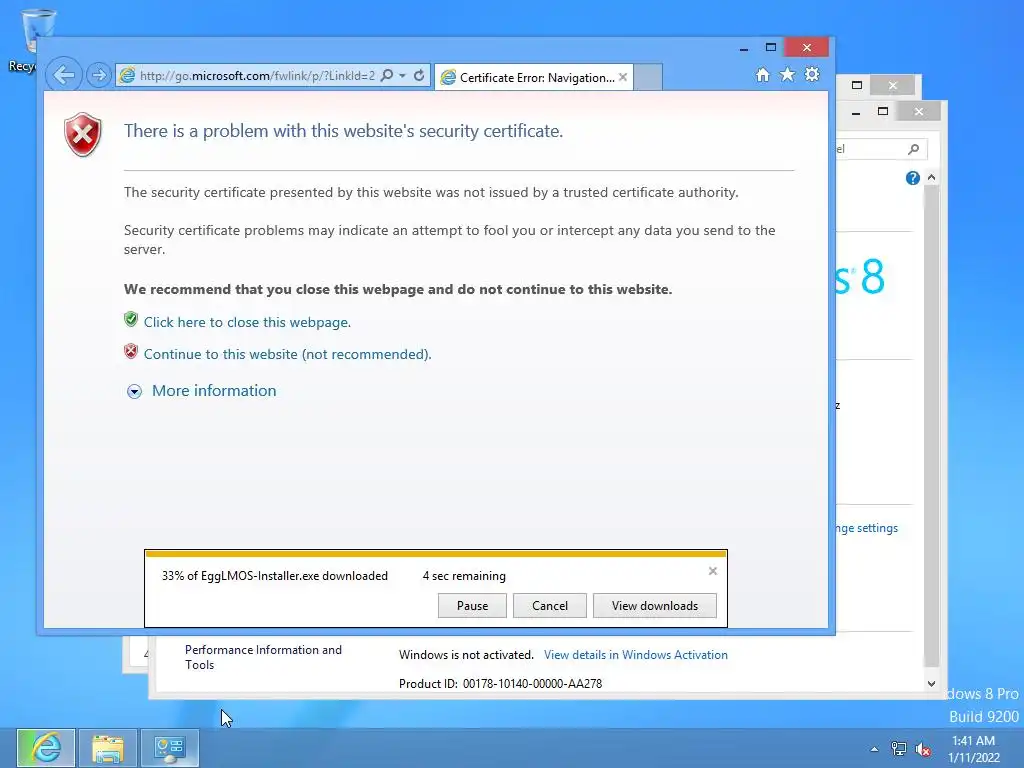The height and width of the screenshot is (768, 1024).
Task: Open the Tools gear icon
Action: (x=812, y=74)
